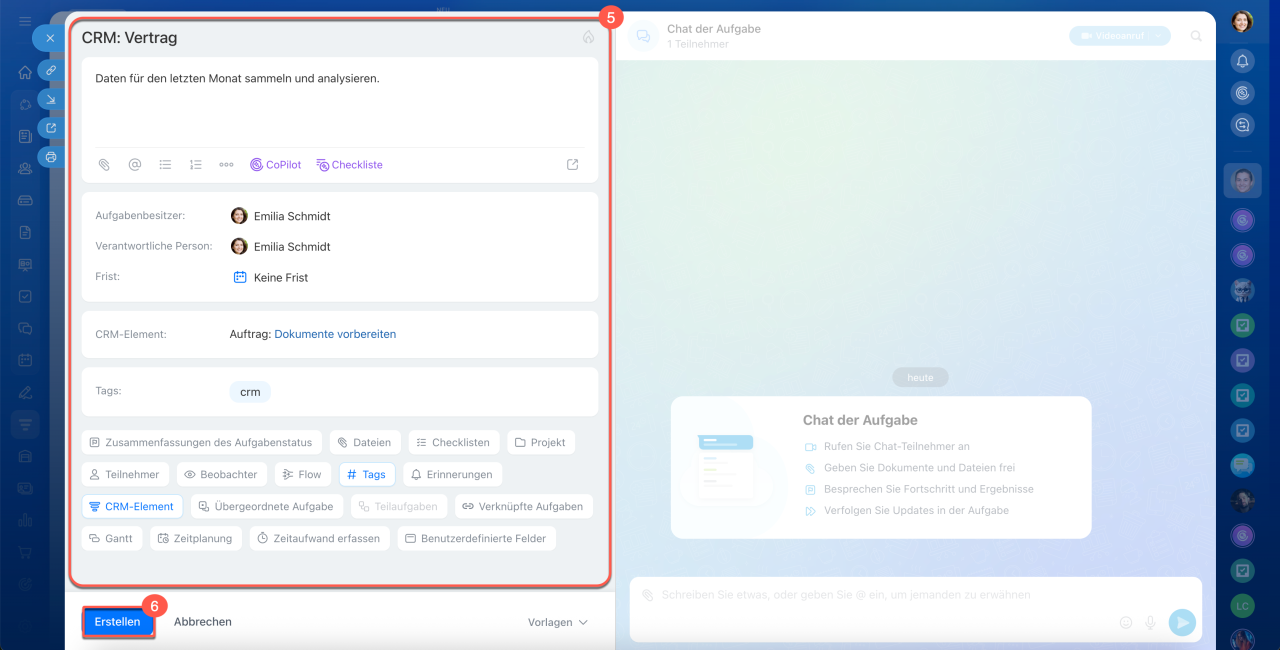Image resolution: width=1280 pixels, height=650 pixels.
Task: Open the Dokumente vorbereiten CRM link
Action: coord(335,334)
